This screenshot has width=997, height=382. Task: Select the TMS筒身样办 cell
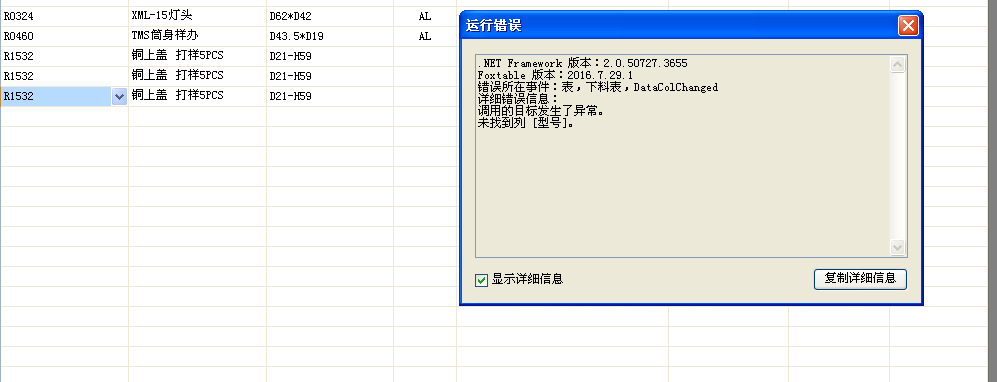[197, 36]
